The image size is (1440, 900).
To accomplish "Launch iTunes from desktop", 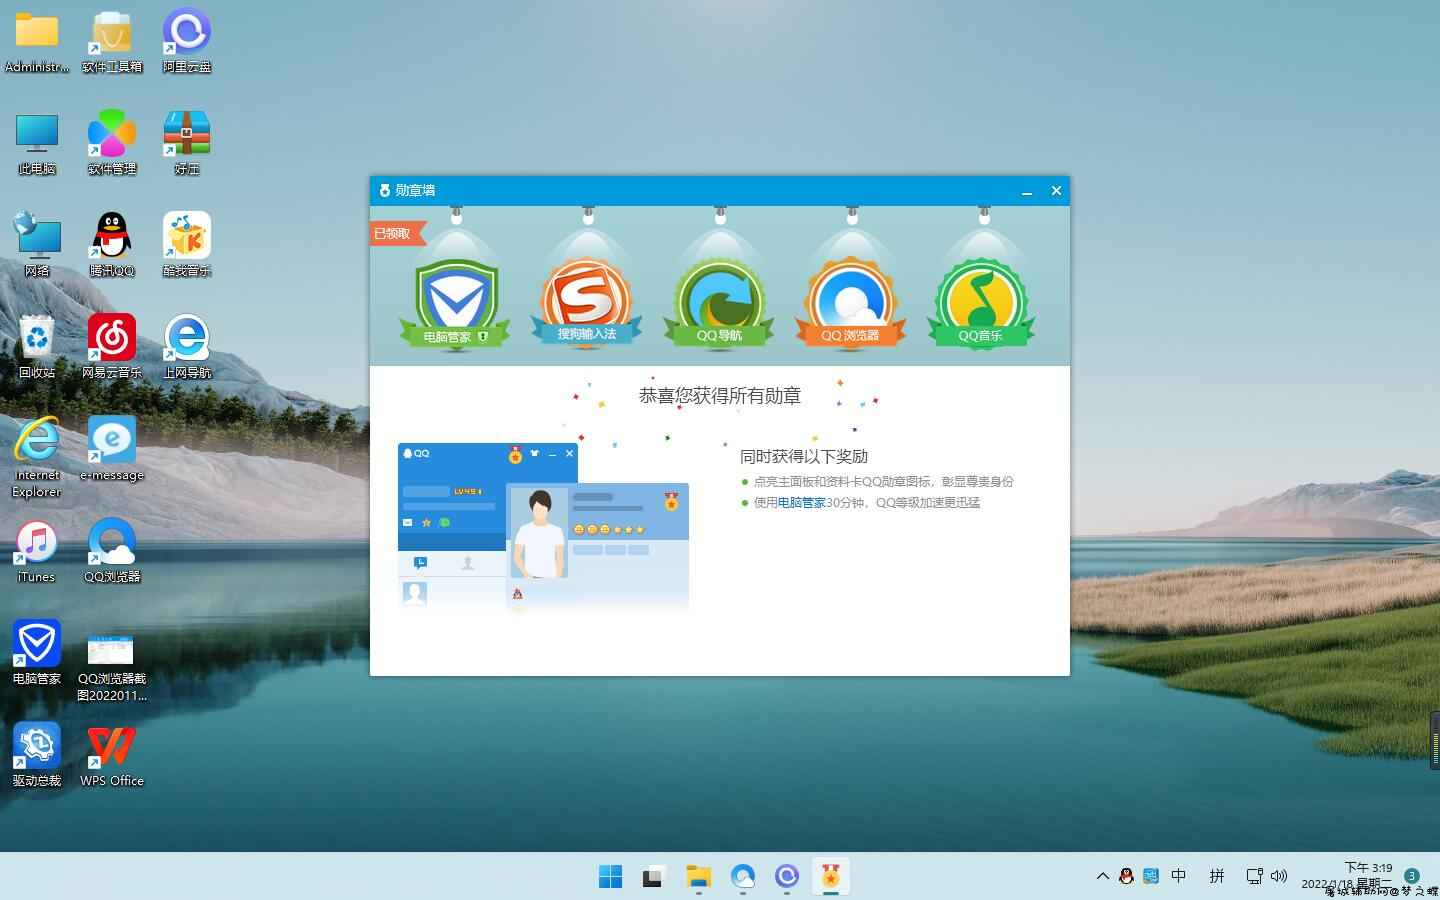I will tap(37, 551).
